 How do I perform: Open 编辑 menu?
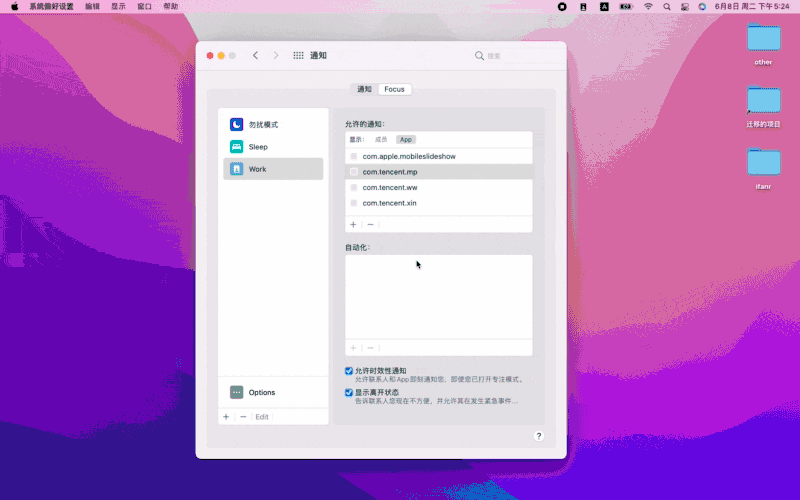point(92,7)
